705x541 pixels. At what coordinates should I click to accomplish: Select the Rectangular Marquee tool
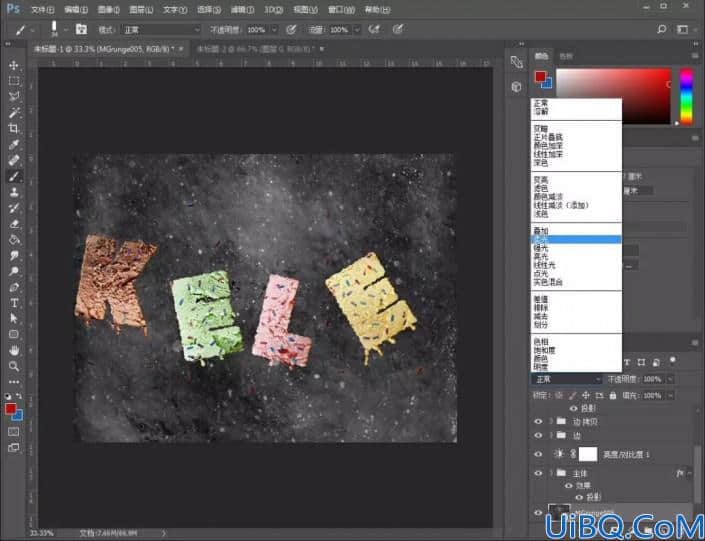[x=14, y=81]
